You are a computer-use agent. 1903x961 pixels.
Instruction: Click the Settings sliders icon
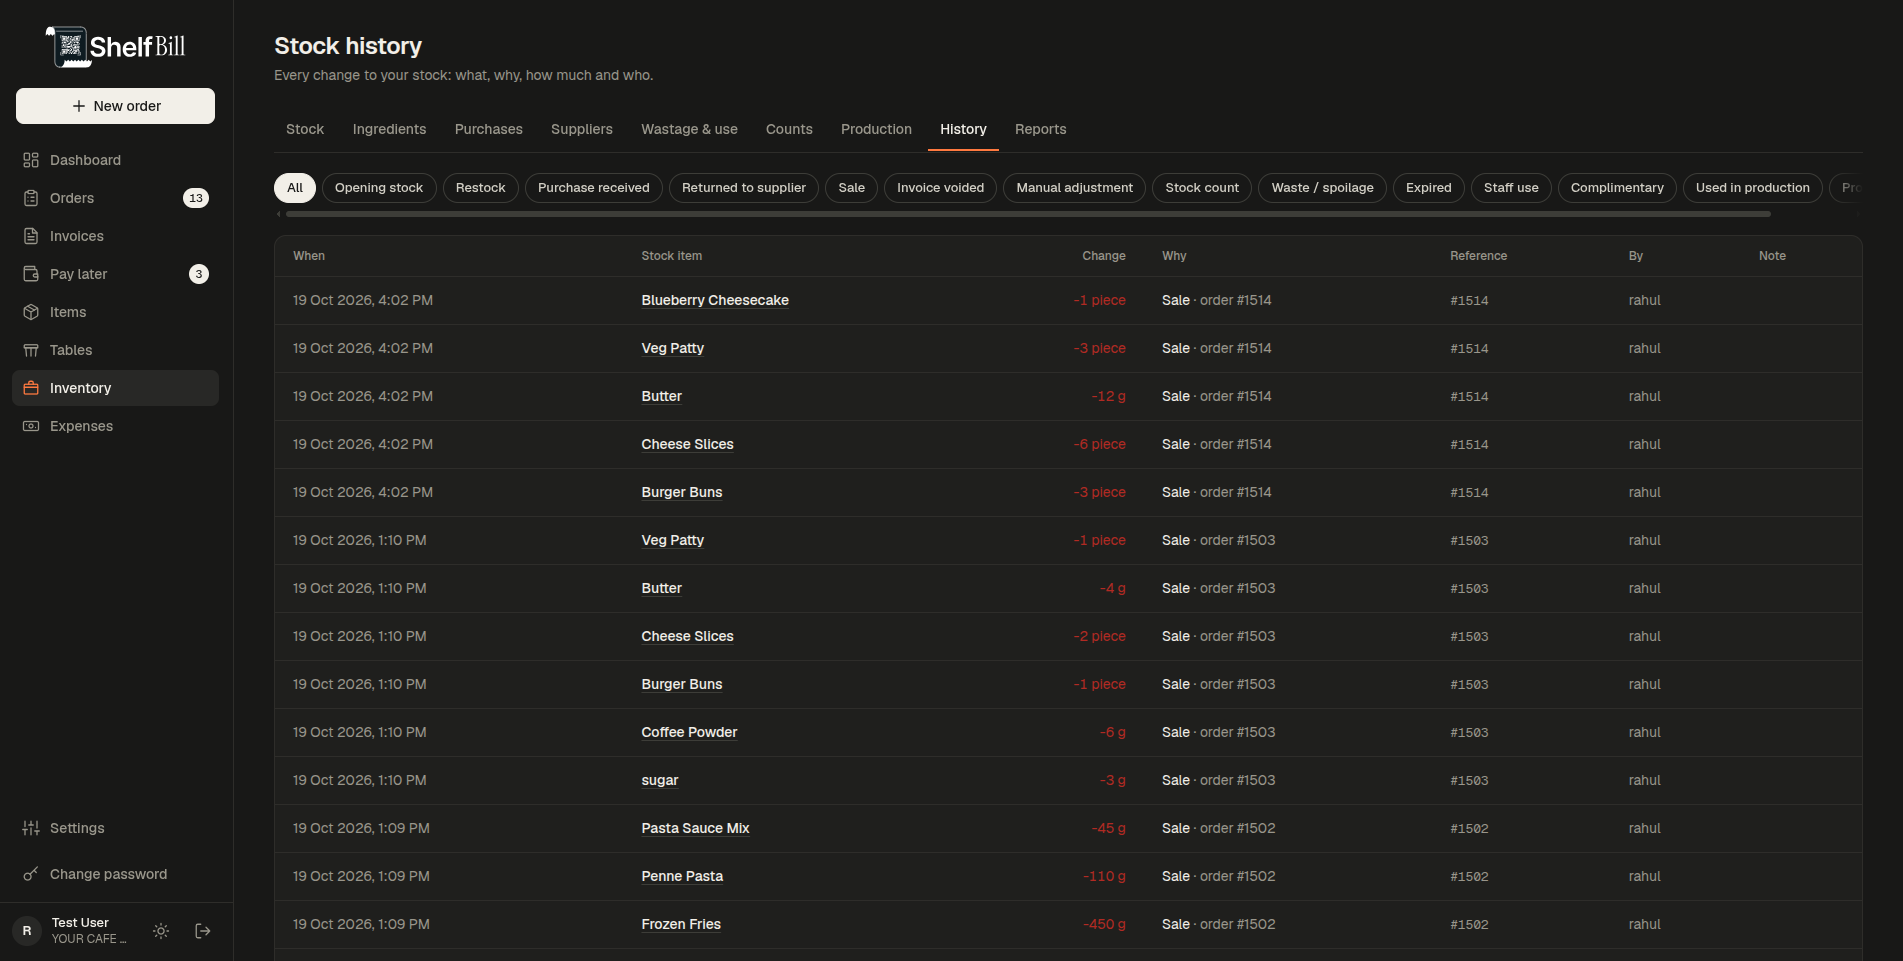coord(31,828)
